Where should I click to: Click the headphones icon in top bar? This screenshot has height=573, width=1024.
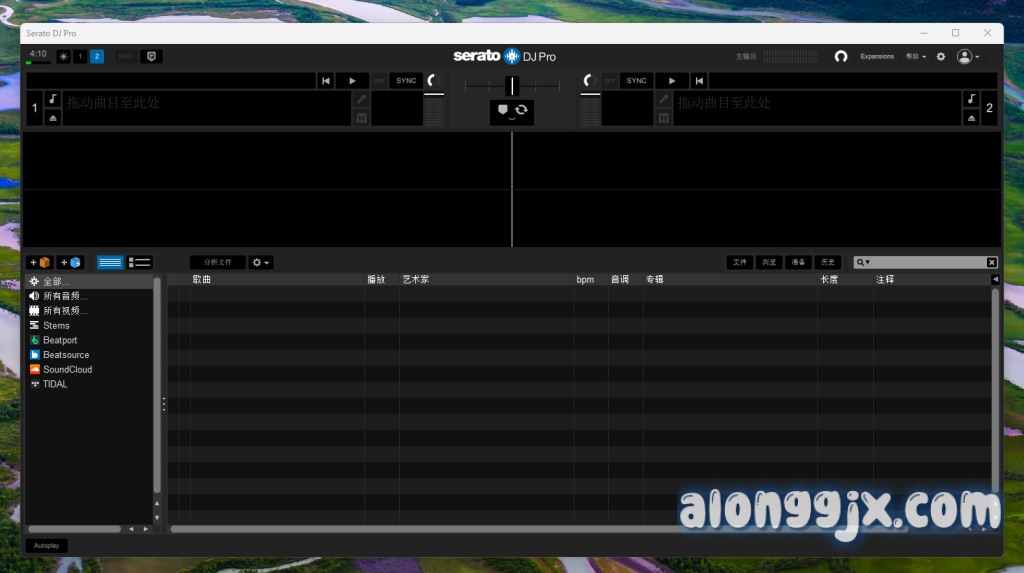[x=841, y=57]
